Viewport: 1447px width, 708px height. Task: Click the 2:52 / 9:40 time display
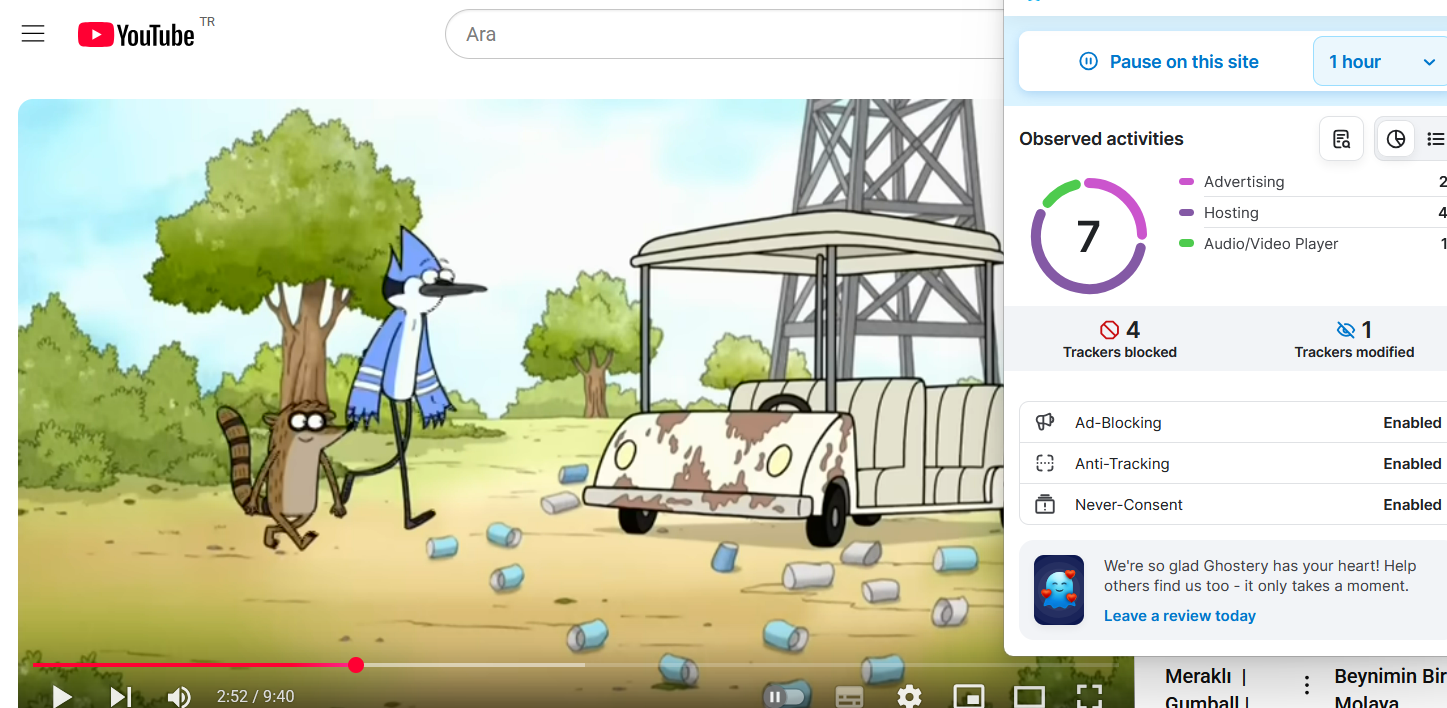pyautogui.click(x=256, y=696)
